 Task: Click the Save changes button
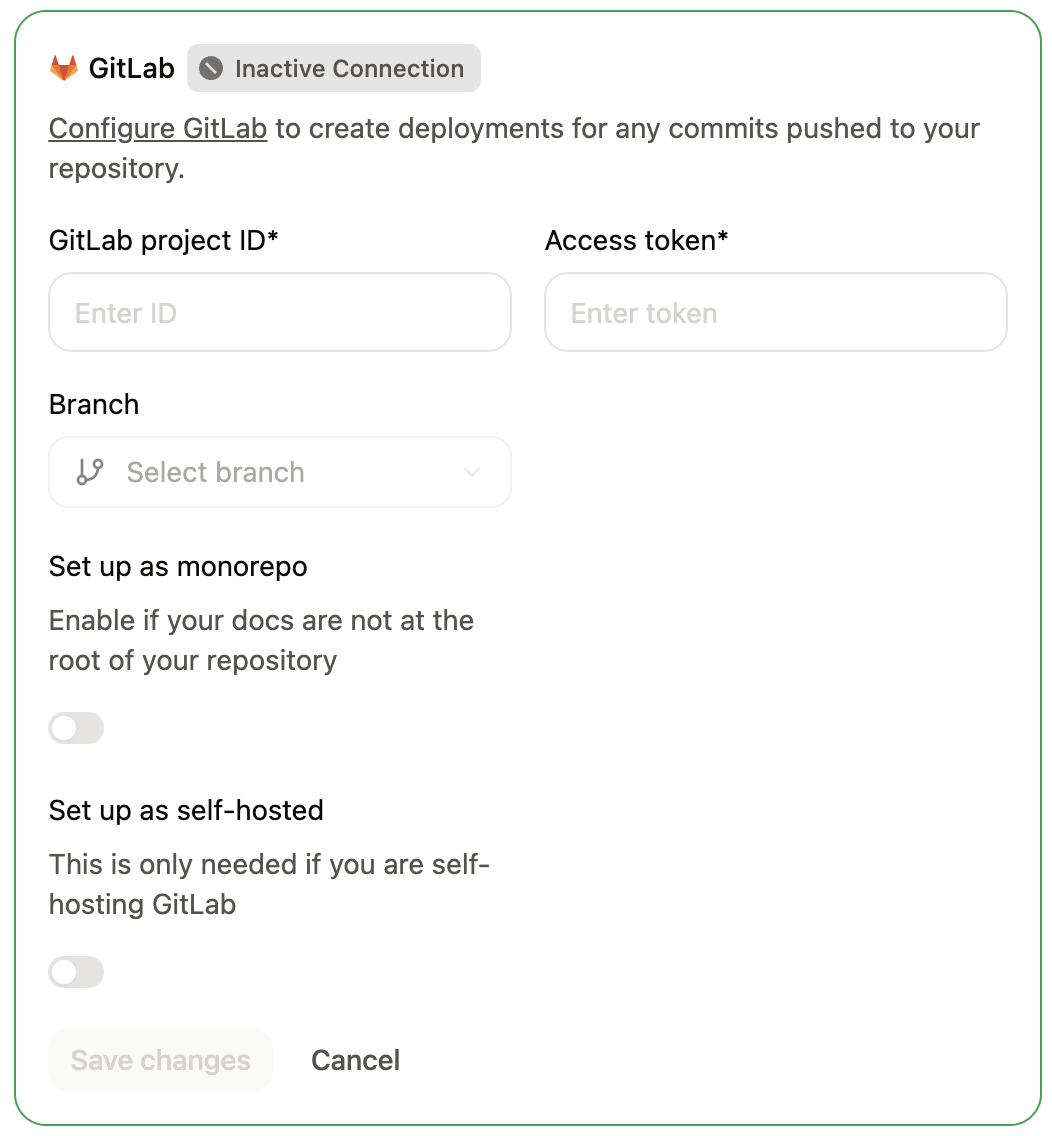pyautogui.click(x=160, y=1060)
